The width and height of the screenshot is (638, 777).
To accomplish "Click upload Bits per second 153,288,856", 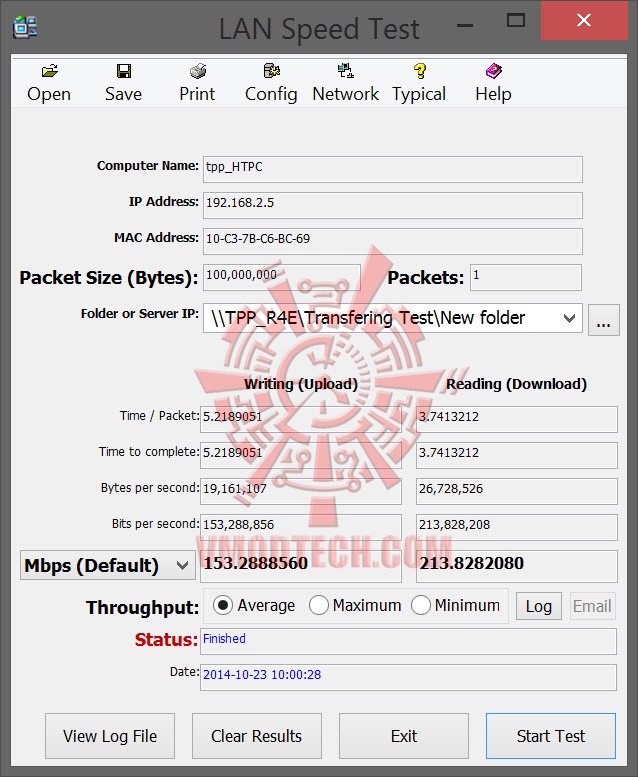I will [x=301, y=527].
